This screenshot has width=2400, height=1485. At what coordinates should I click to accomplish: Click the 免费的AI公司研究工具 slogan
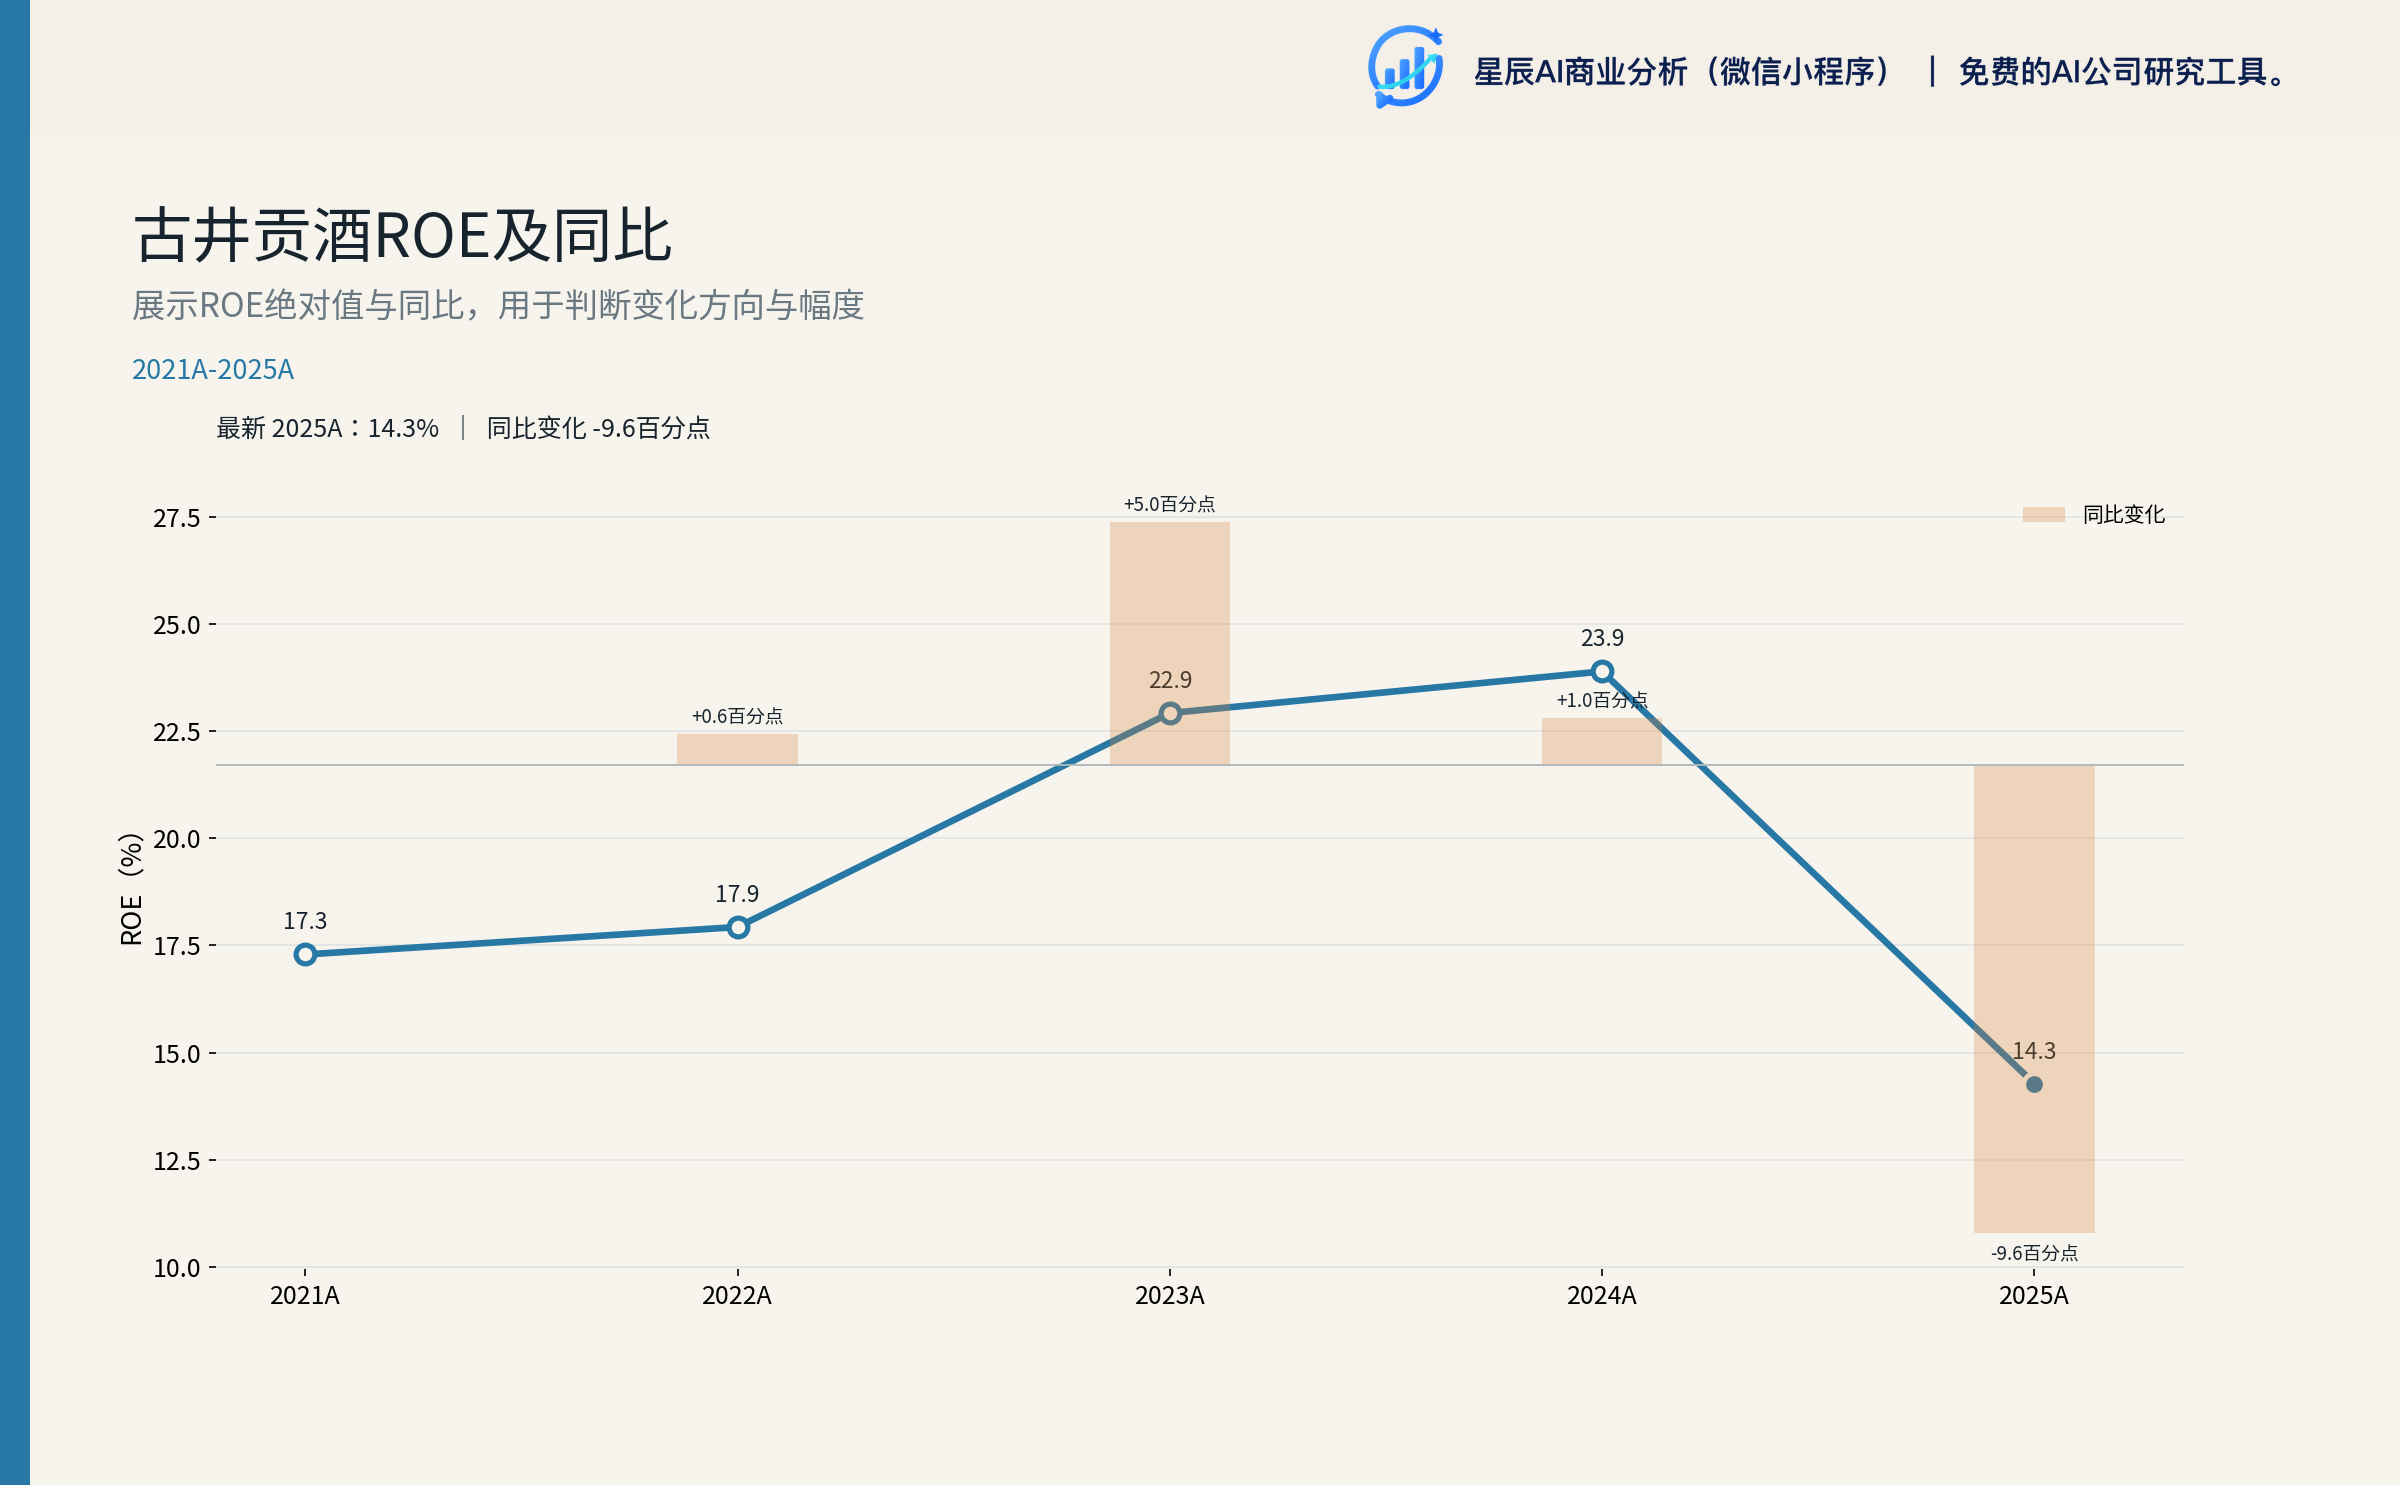(2123, 72)
